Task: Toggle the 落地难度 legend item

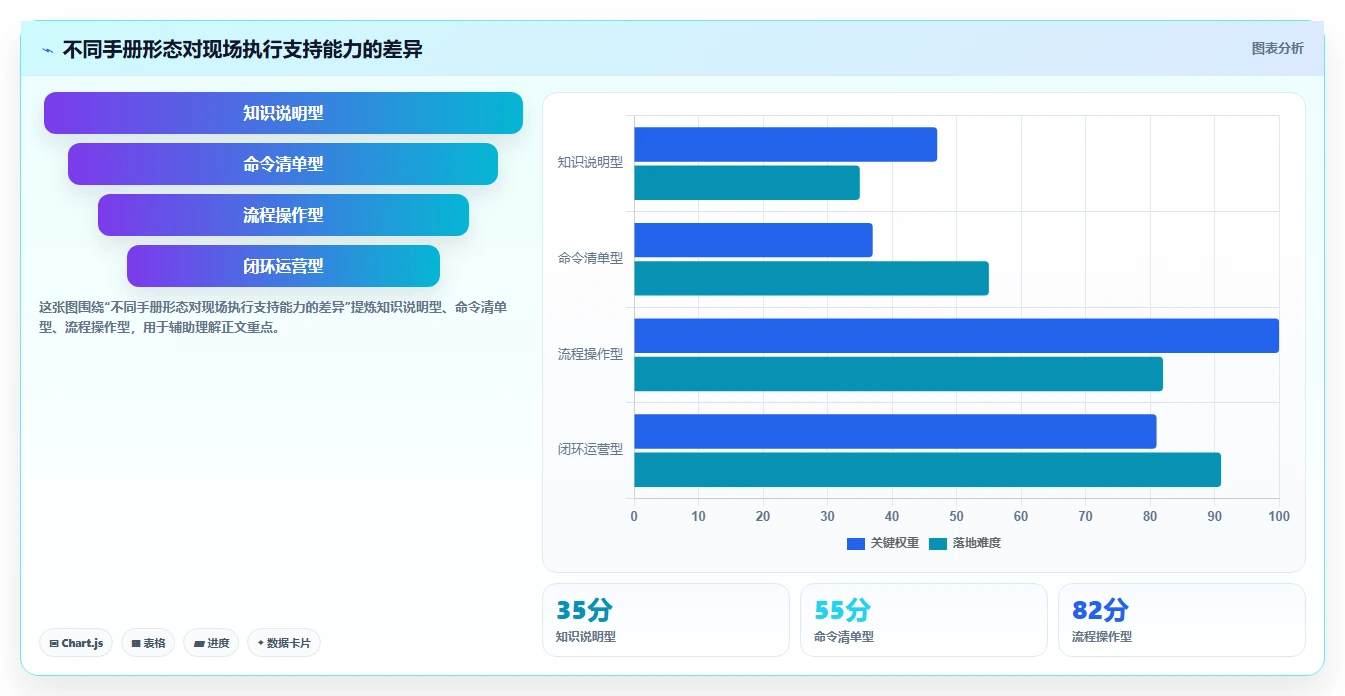Action: 965,543
